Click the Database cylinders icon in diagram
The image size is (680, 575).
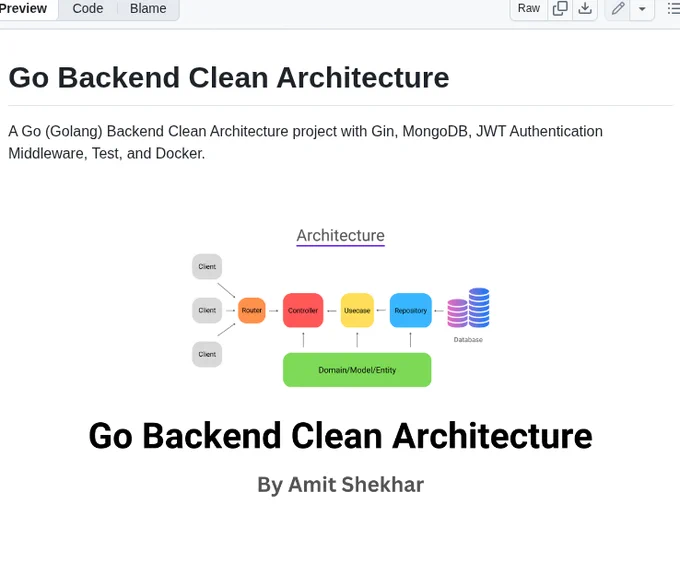point(468,307)
